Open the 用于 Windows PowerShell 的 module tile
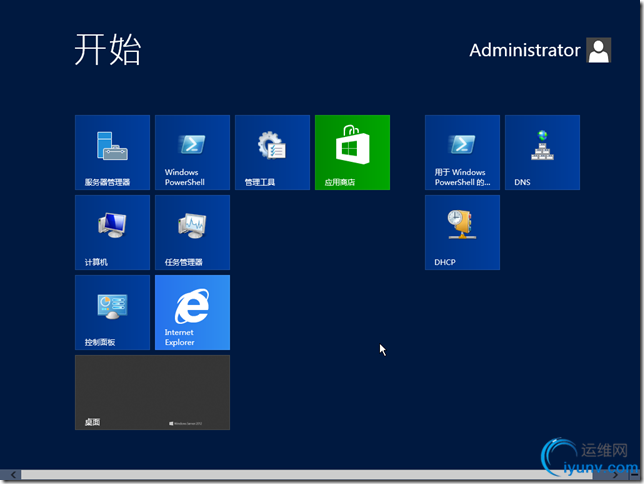Screen dimensions: 644x484 click(x=462, y=152)
